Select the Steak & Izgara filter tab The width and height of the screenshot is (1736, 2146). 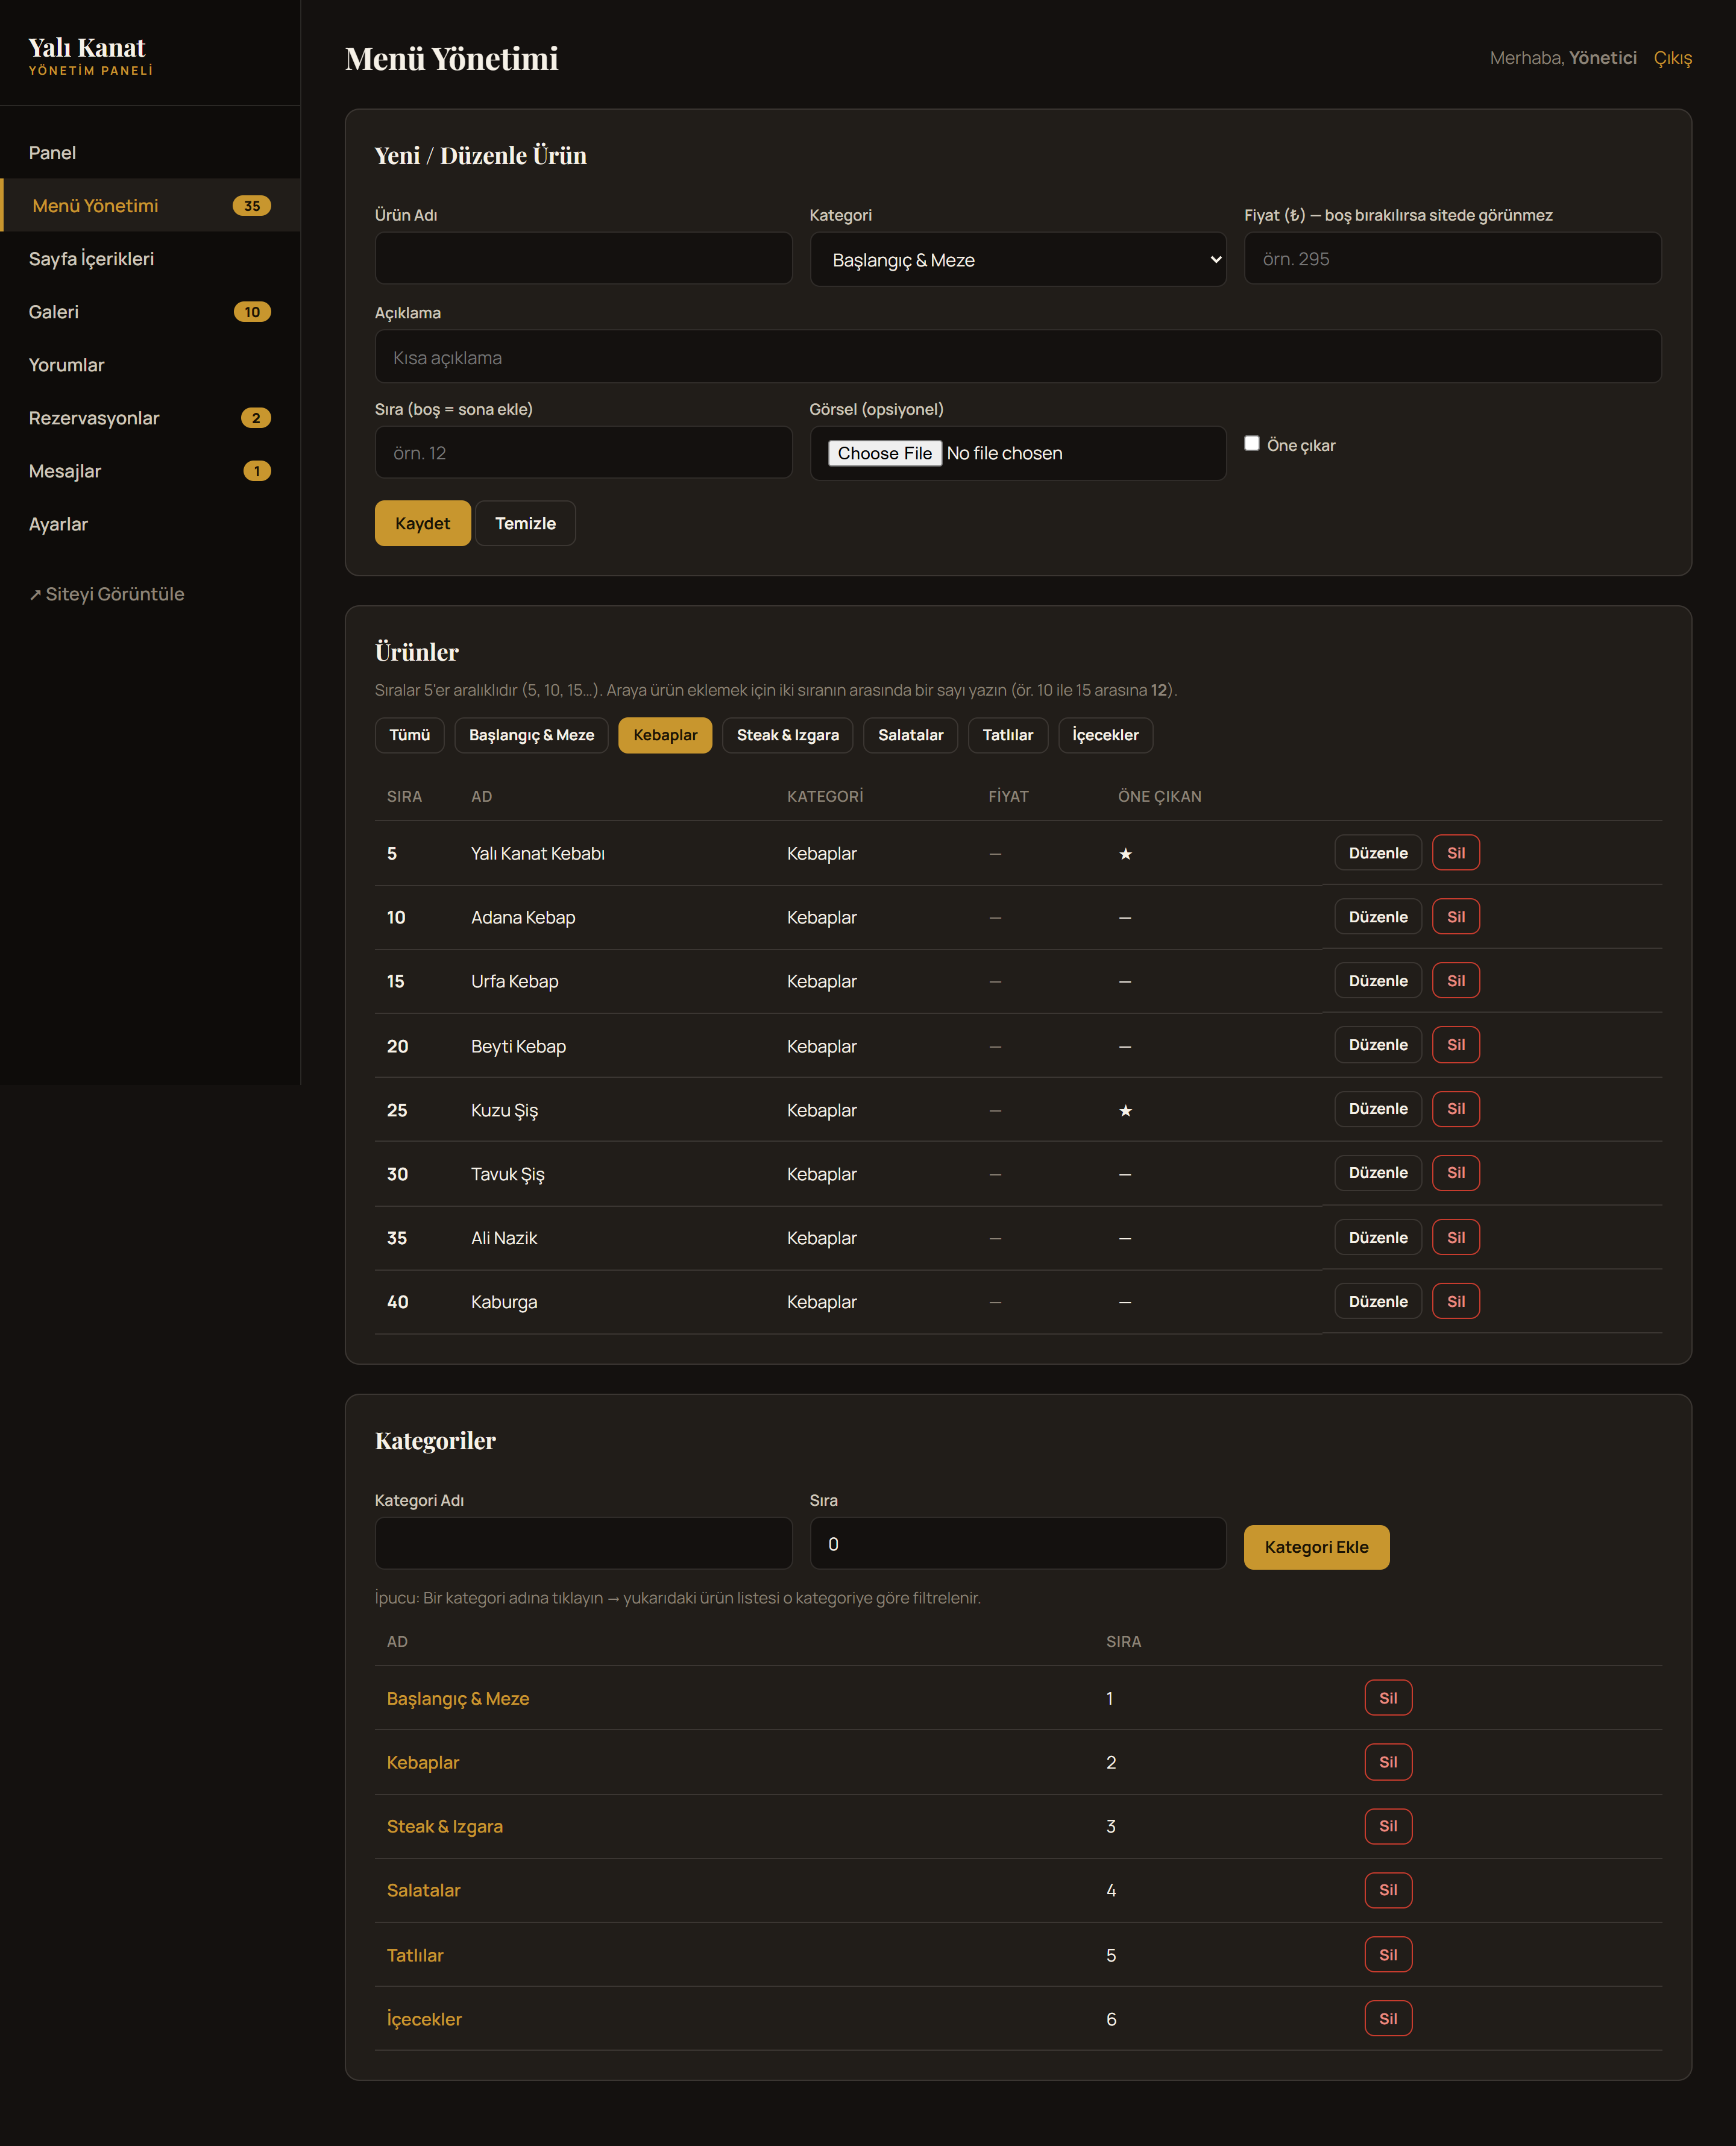coord(787,735)
